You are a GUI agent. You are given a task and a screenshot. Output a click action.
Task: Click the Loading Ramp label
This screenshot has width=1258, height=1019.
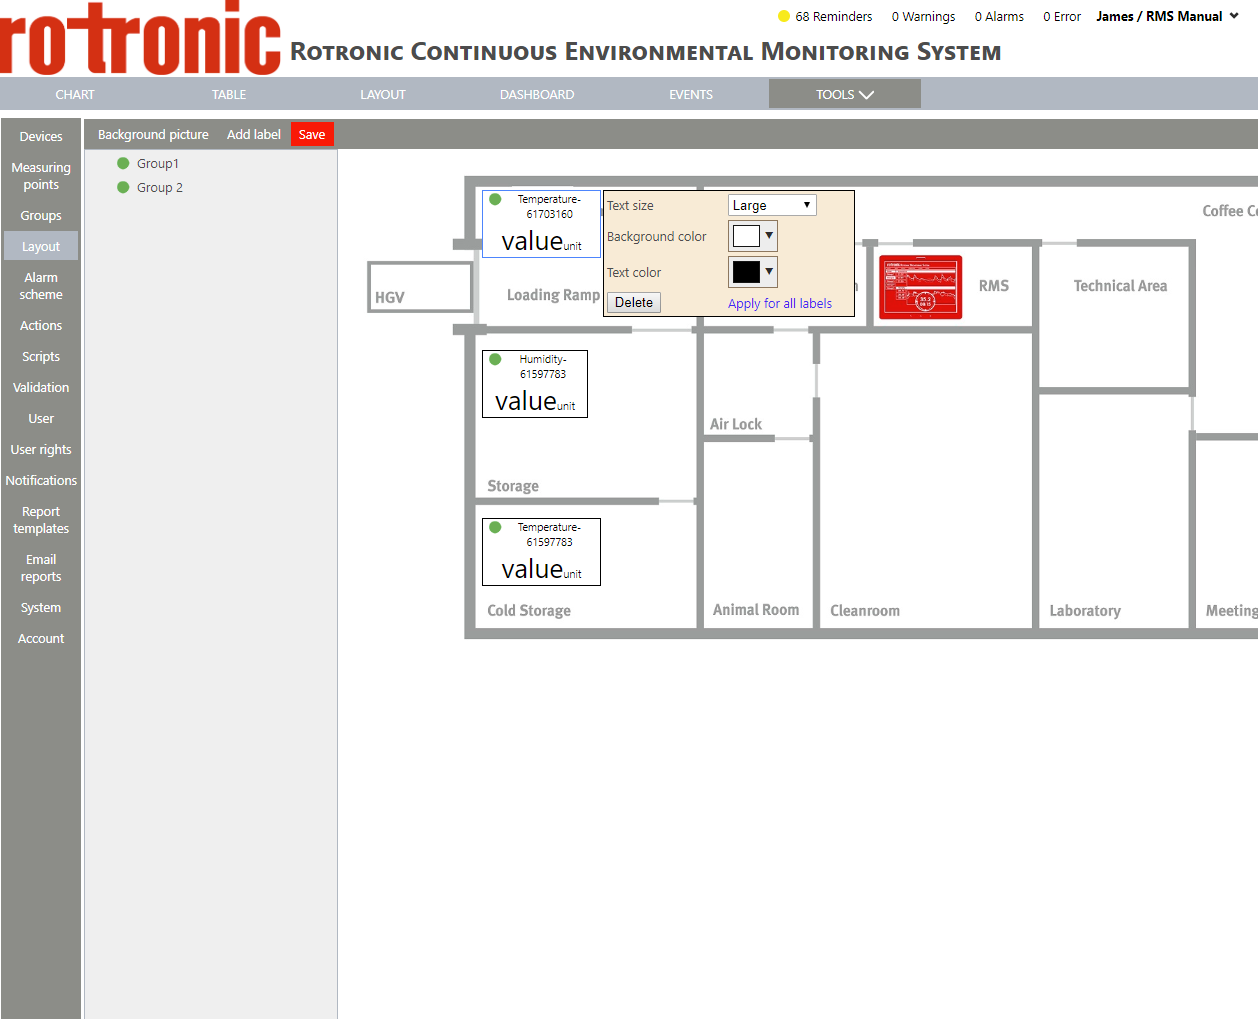[553, 294]
